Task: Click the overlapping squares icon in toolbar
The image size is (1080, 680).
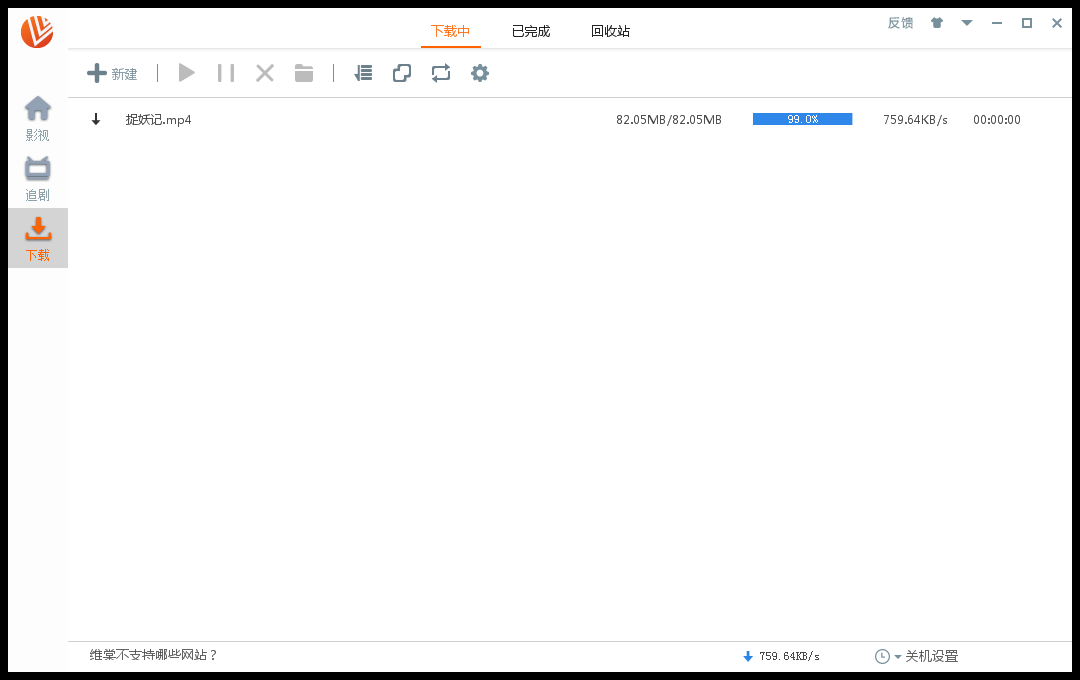Action: click(x=402, y=73)
